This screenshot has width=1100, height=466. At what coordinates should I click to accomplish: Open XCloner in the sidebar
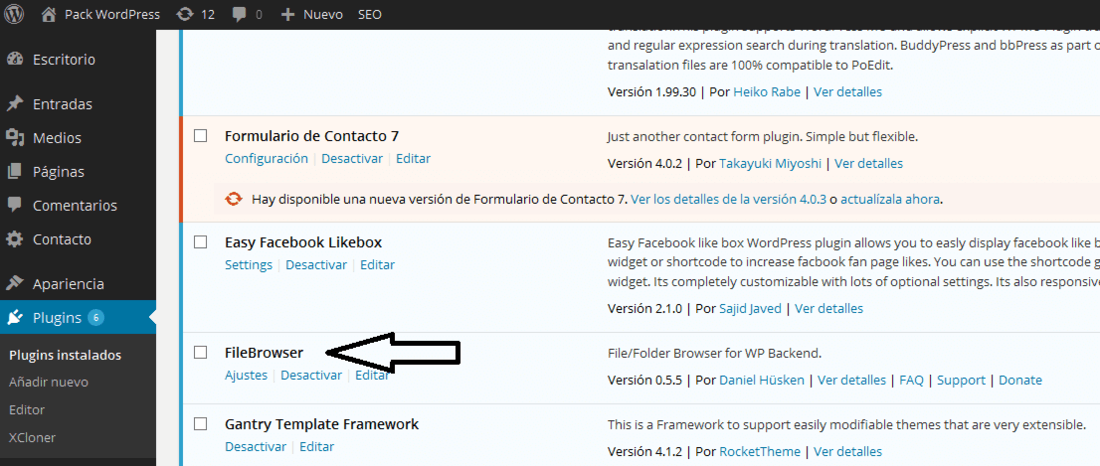coord(32,437)
